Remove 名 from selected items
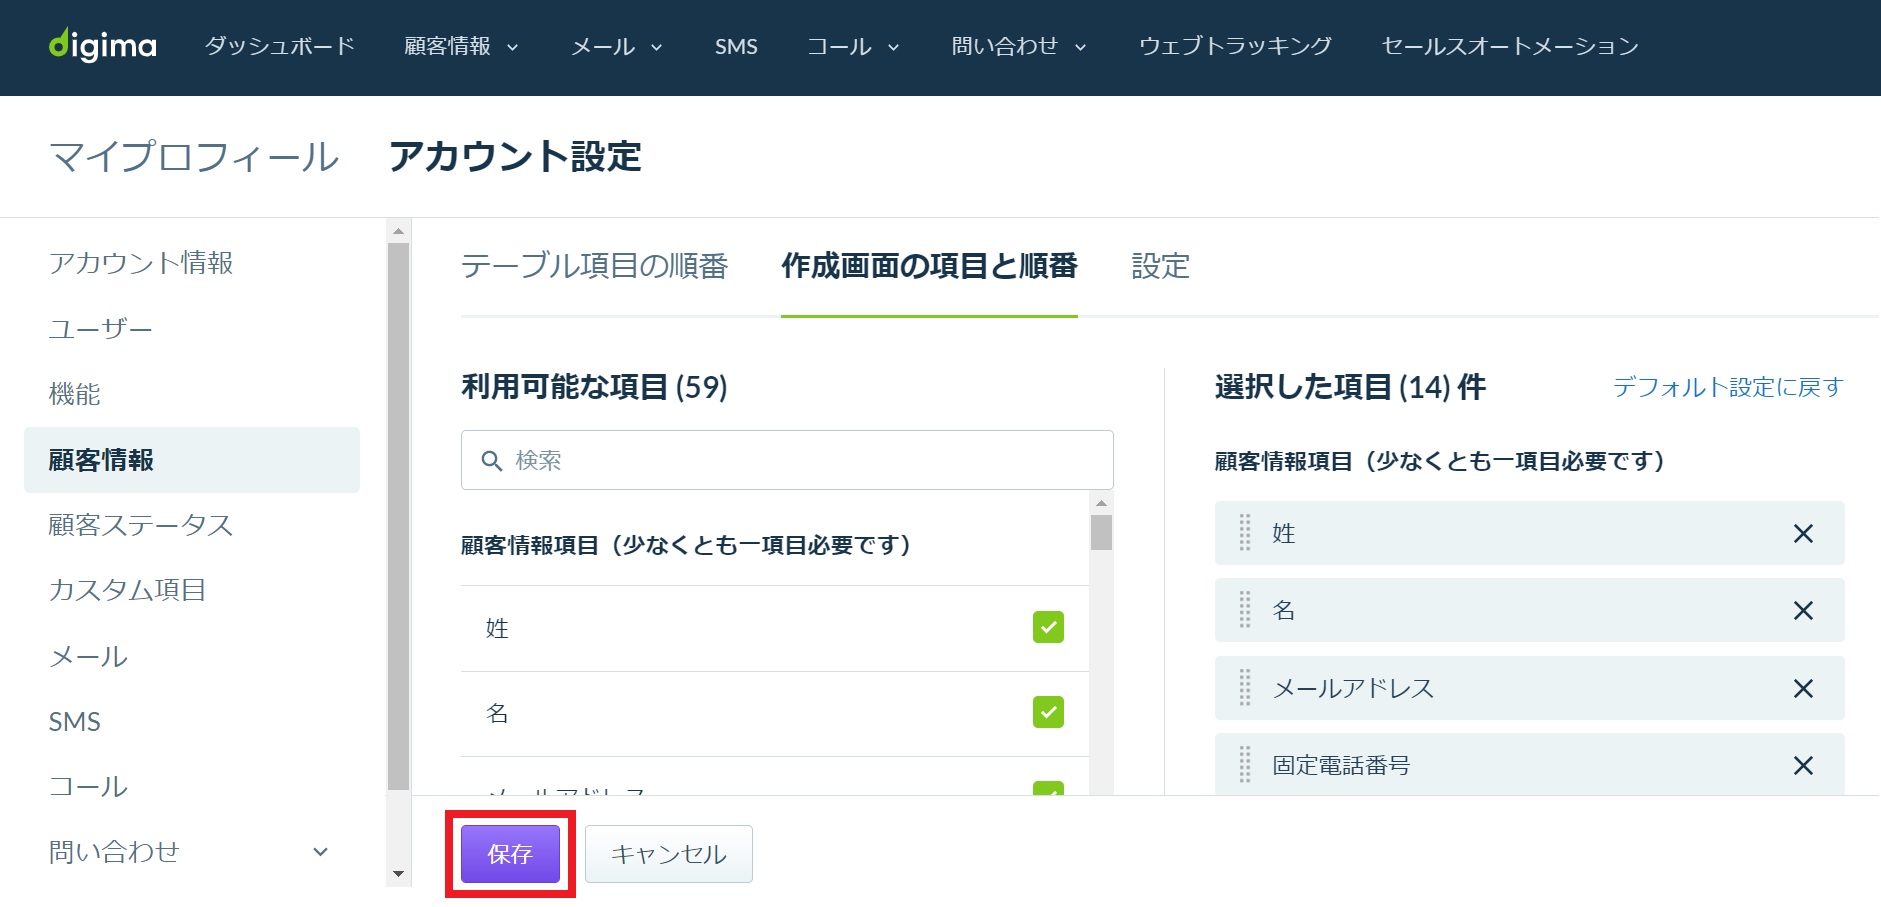Image resolution: width=1881 pixels, height=907 pixels. tap(1803, 611)
